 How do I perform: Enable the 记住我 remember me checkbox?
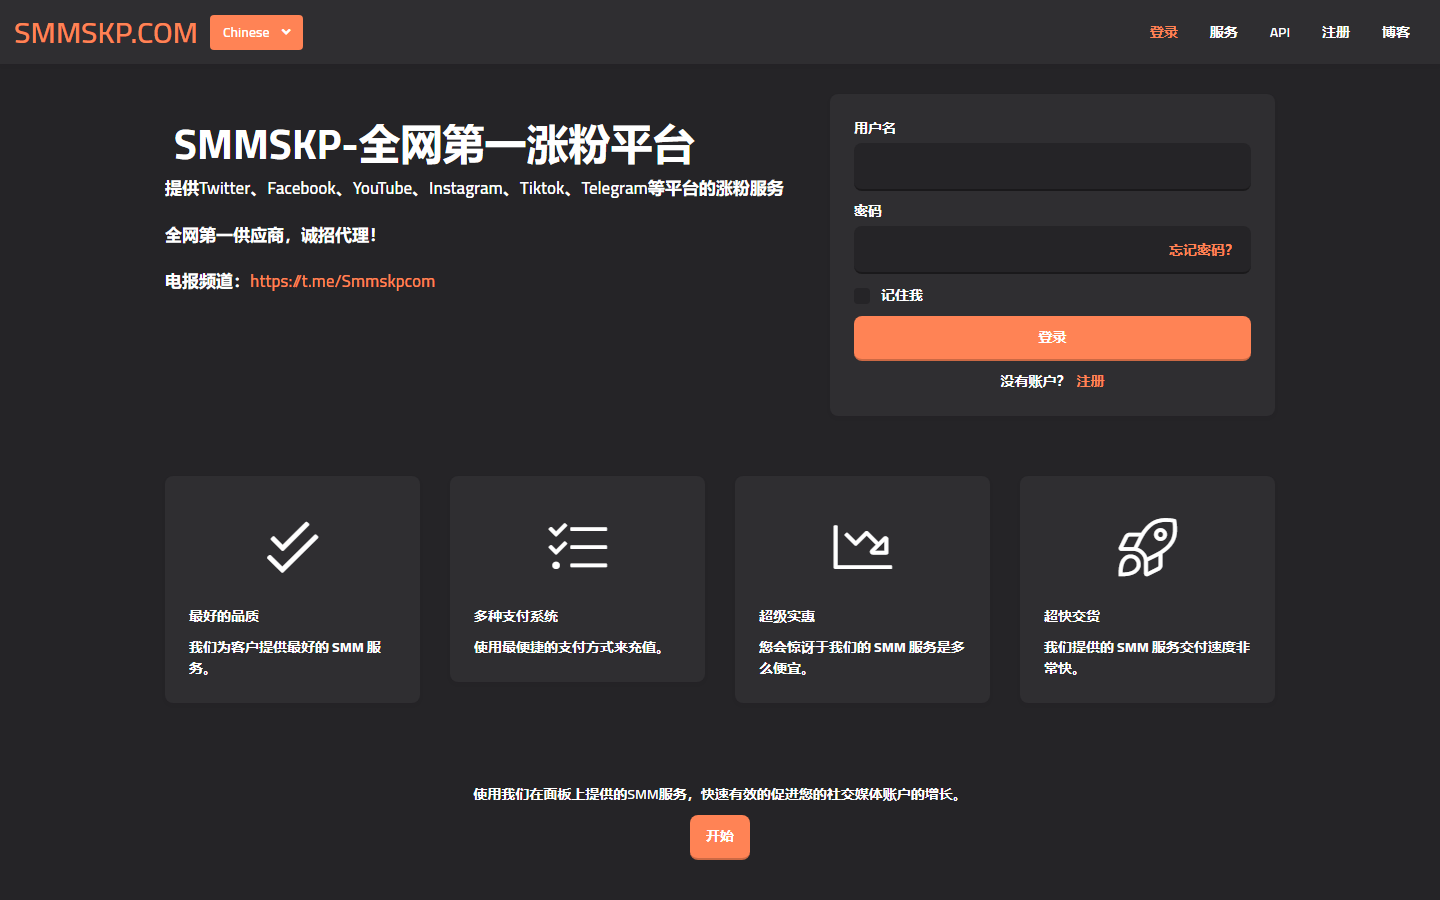pos(862,295)
